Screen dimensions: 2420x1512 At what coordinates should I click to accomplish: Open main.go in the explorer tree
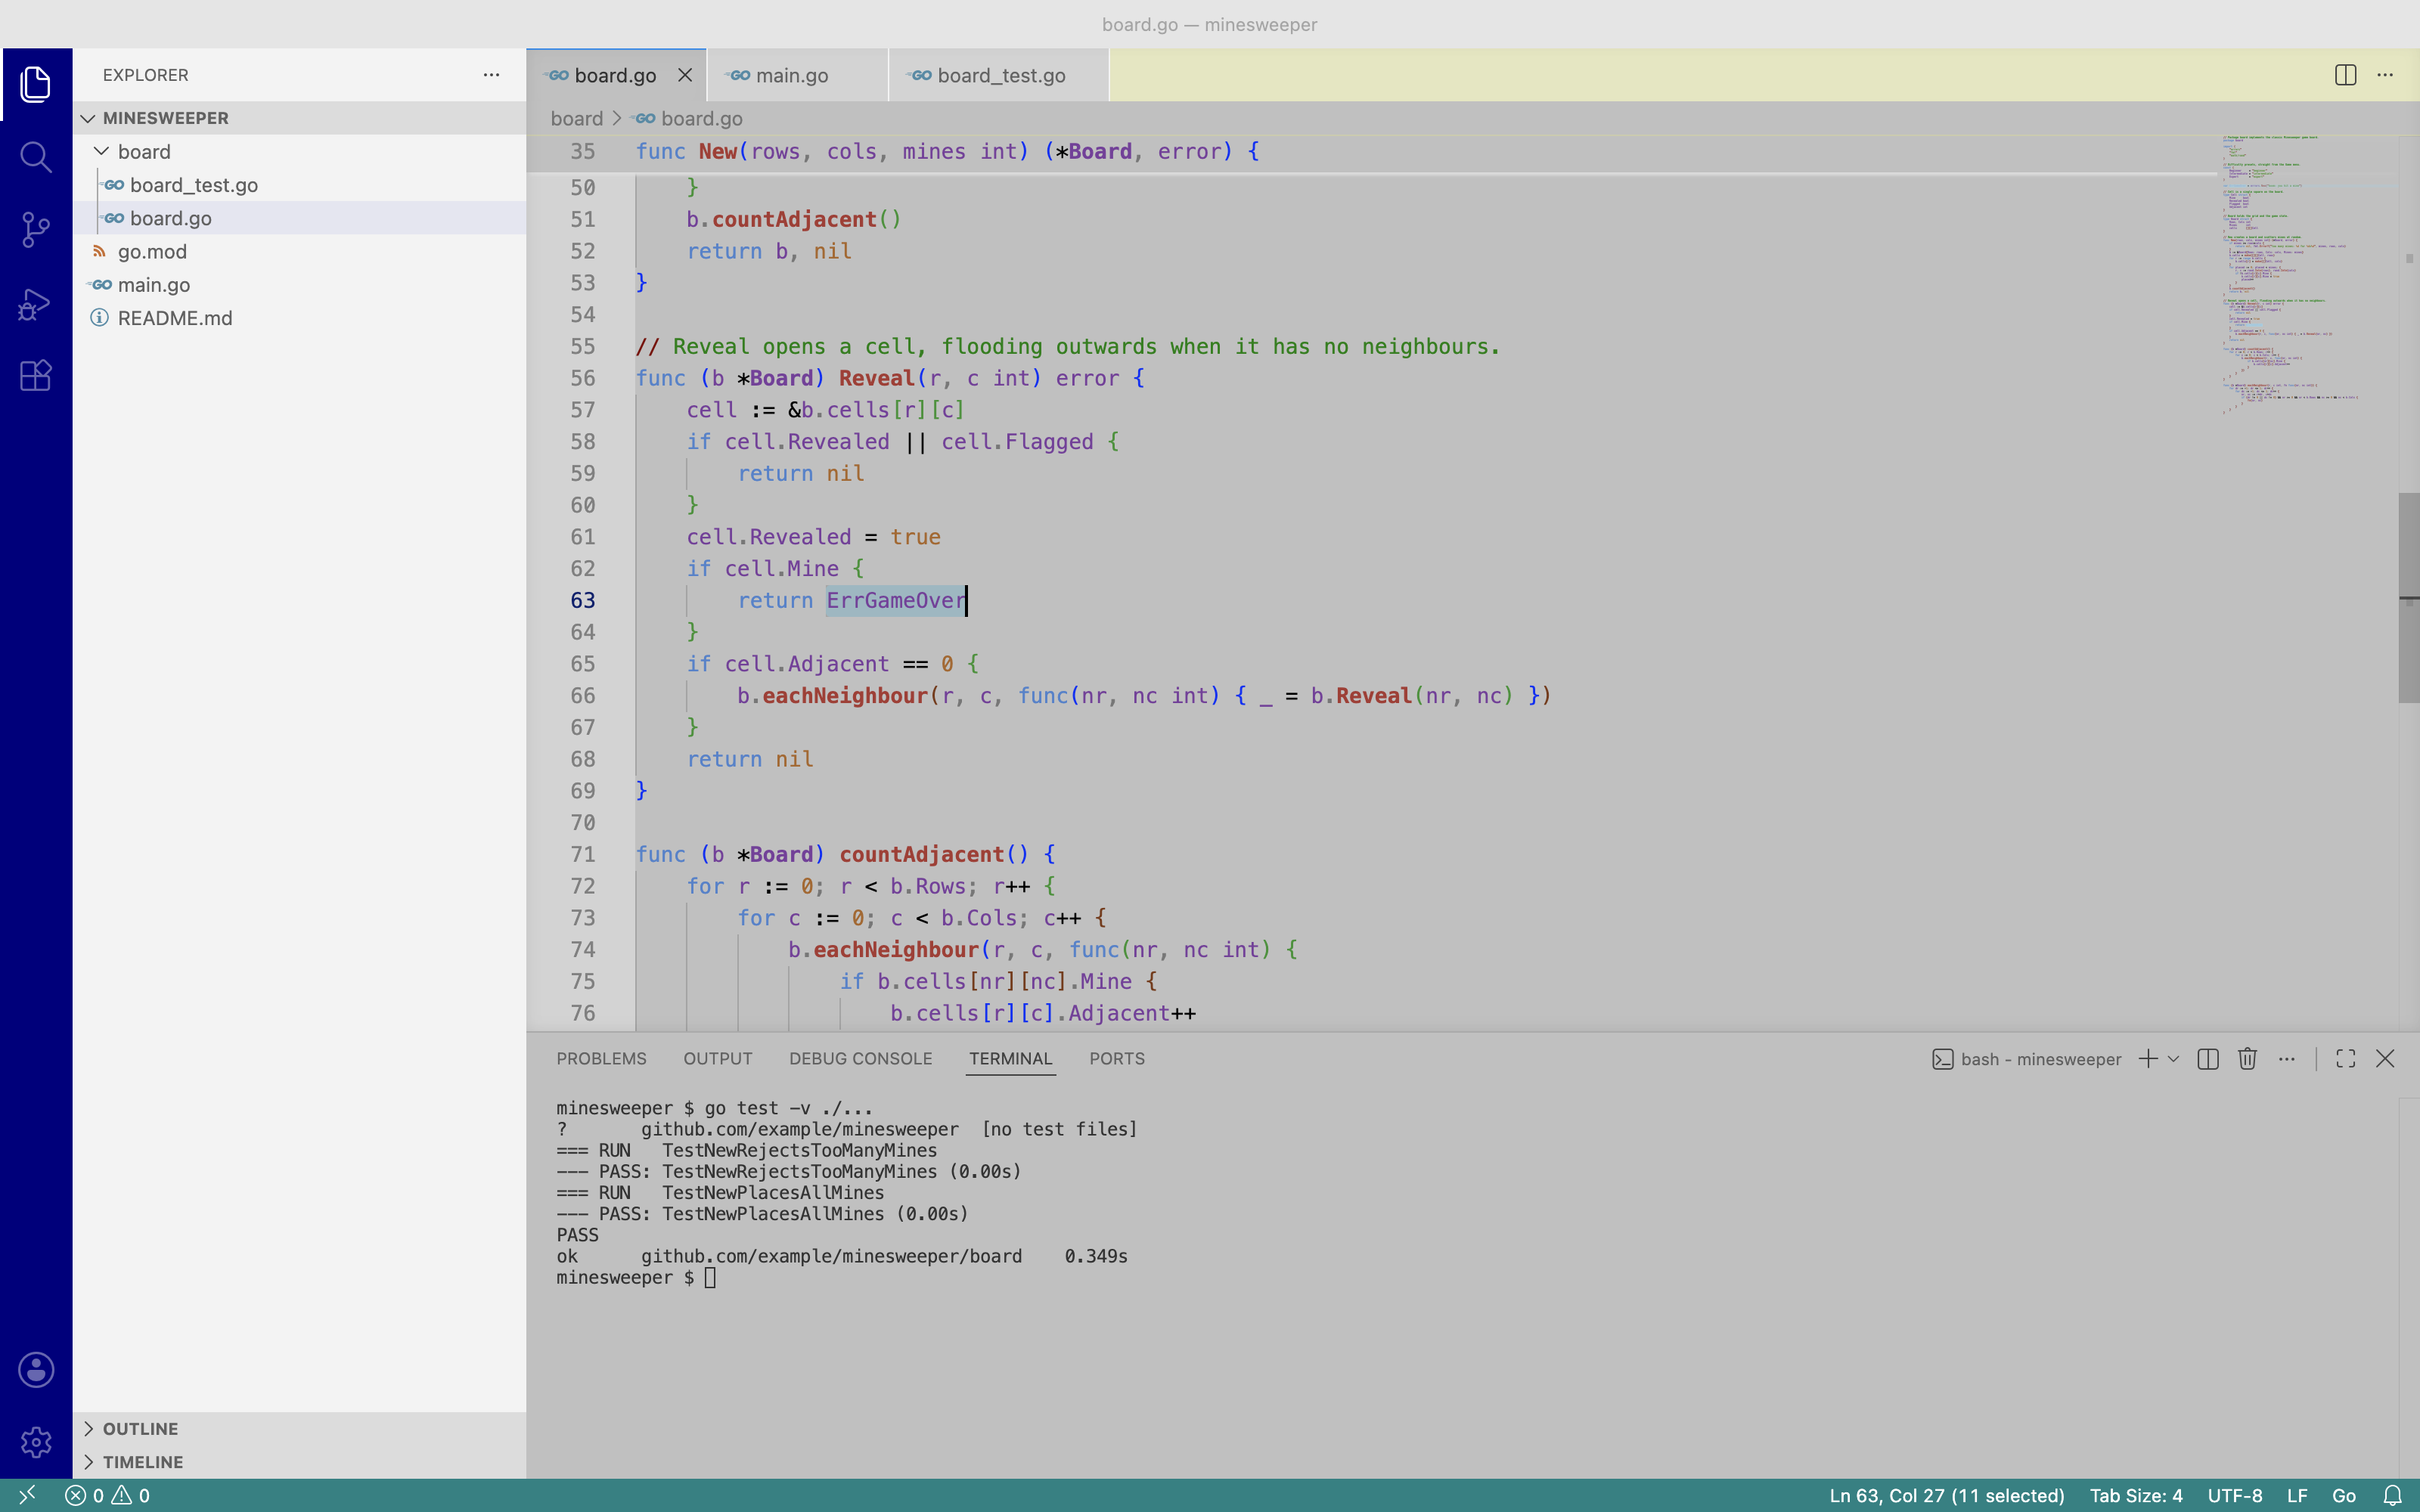pyautogui.click(x=300, y=285)
